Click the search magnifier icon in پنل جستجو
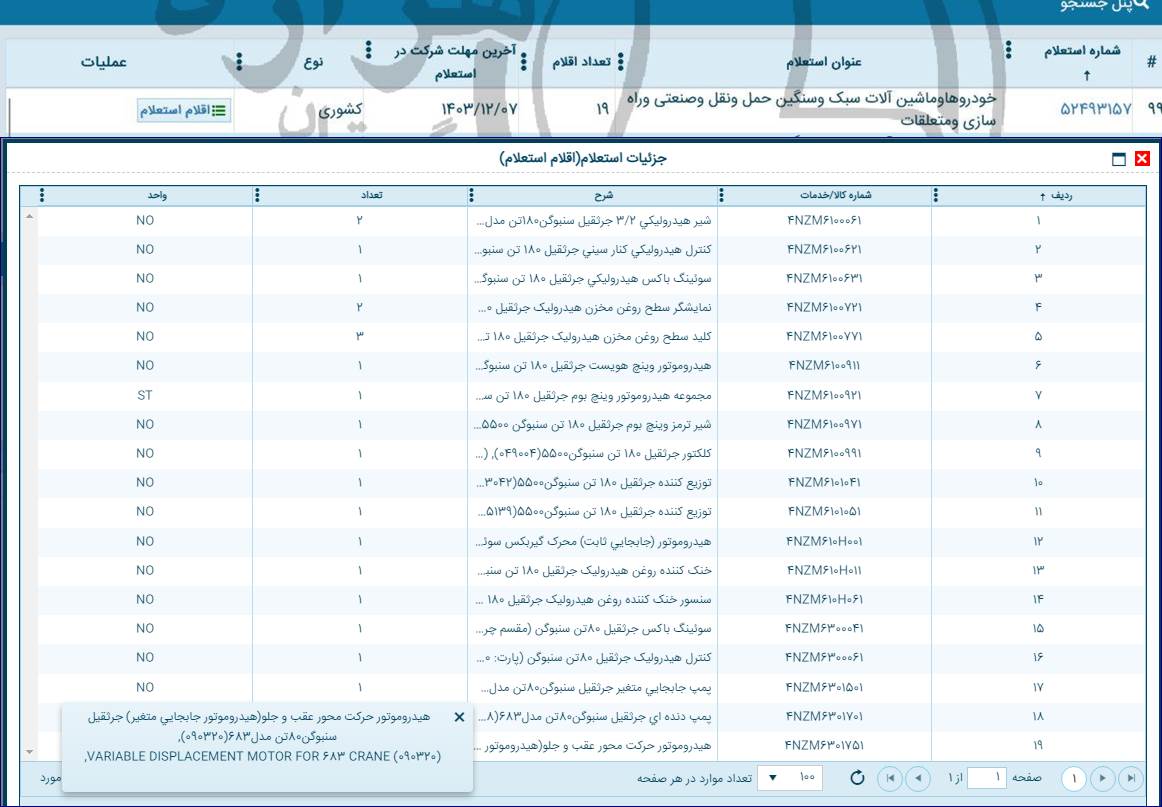1162x807 pixels. 1146,6
